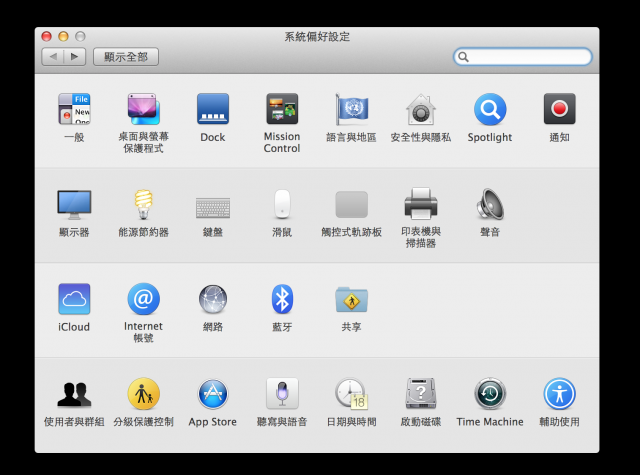Open Spotlight preferences icon
The width and height of the screenshot is (640, 475).
[x=490, y=109]
